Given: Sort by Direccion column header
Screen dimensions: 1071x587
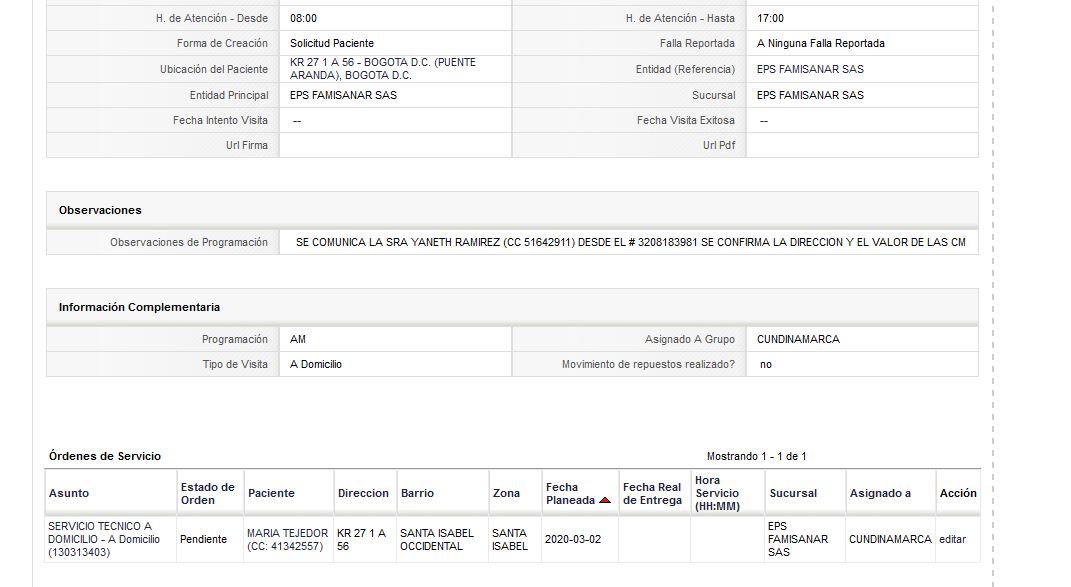Looking at the screenshot, I should (x=363, y=493).
